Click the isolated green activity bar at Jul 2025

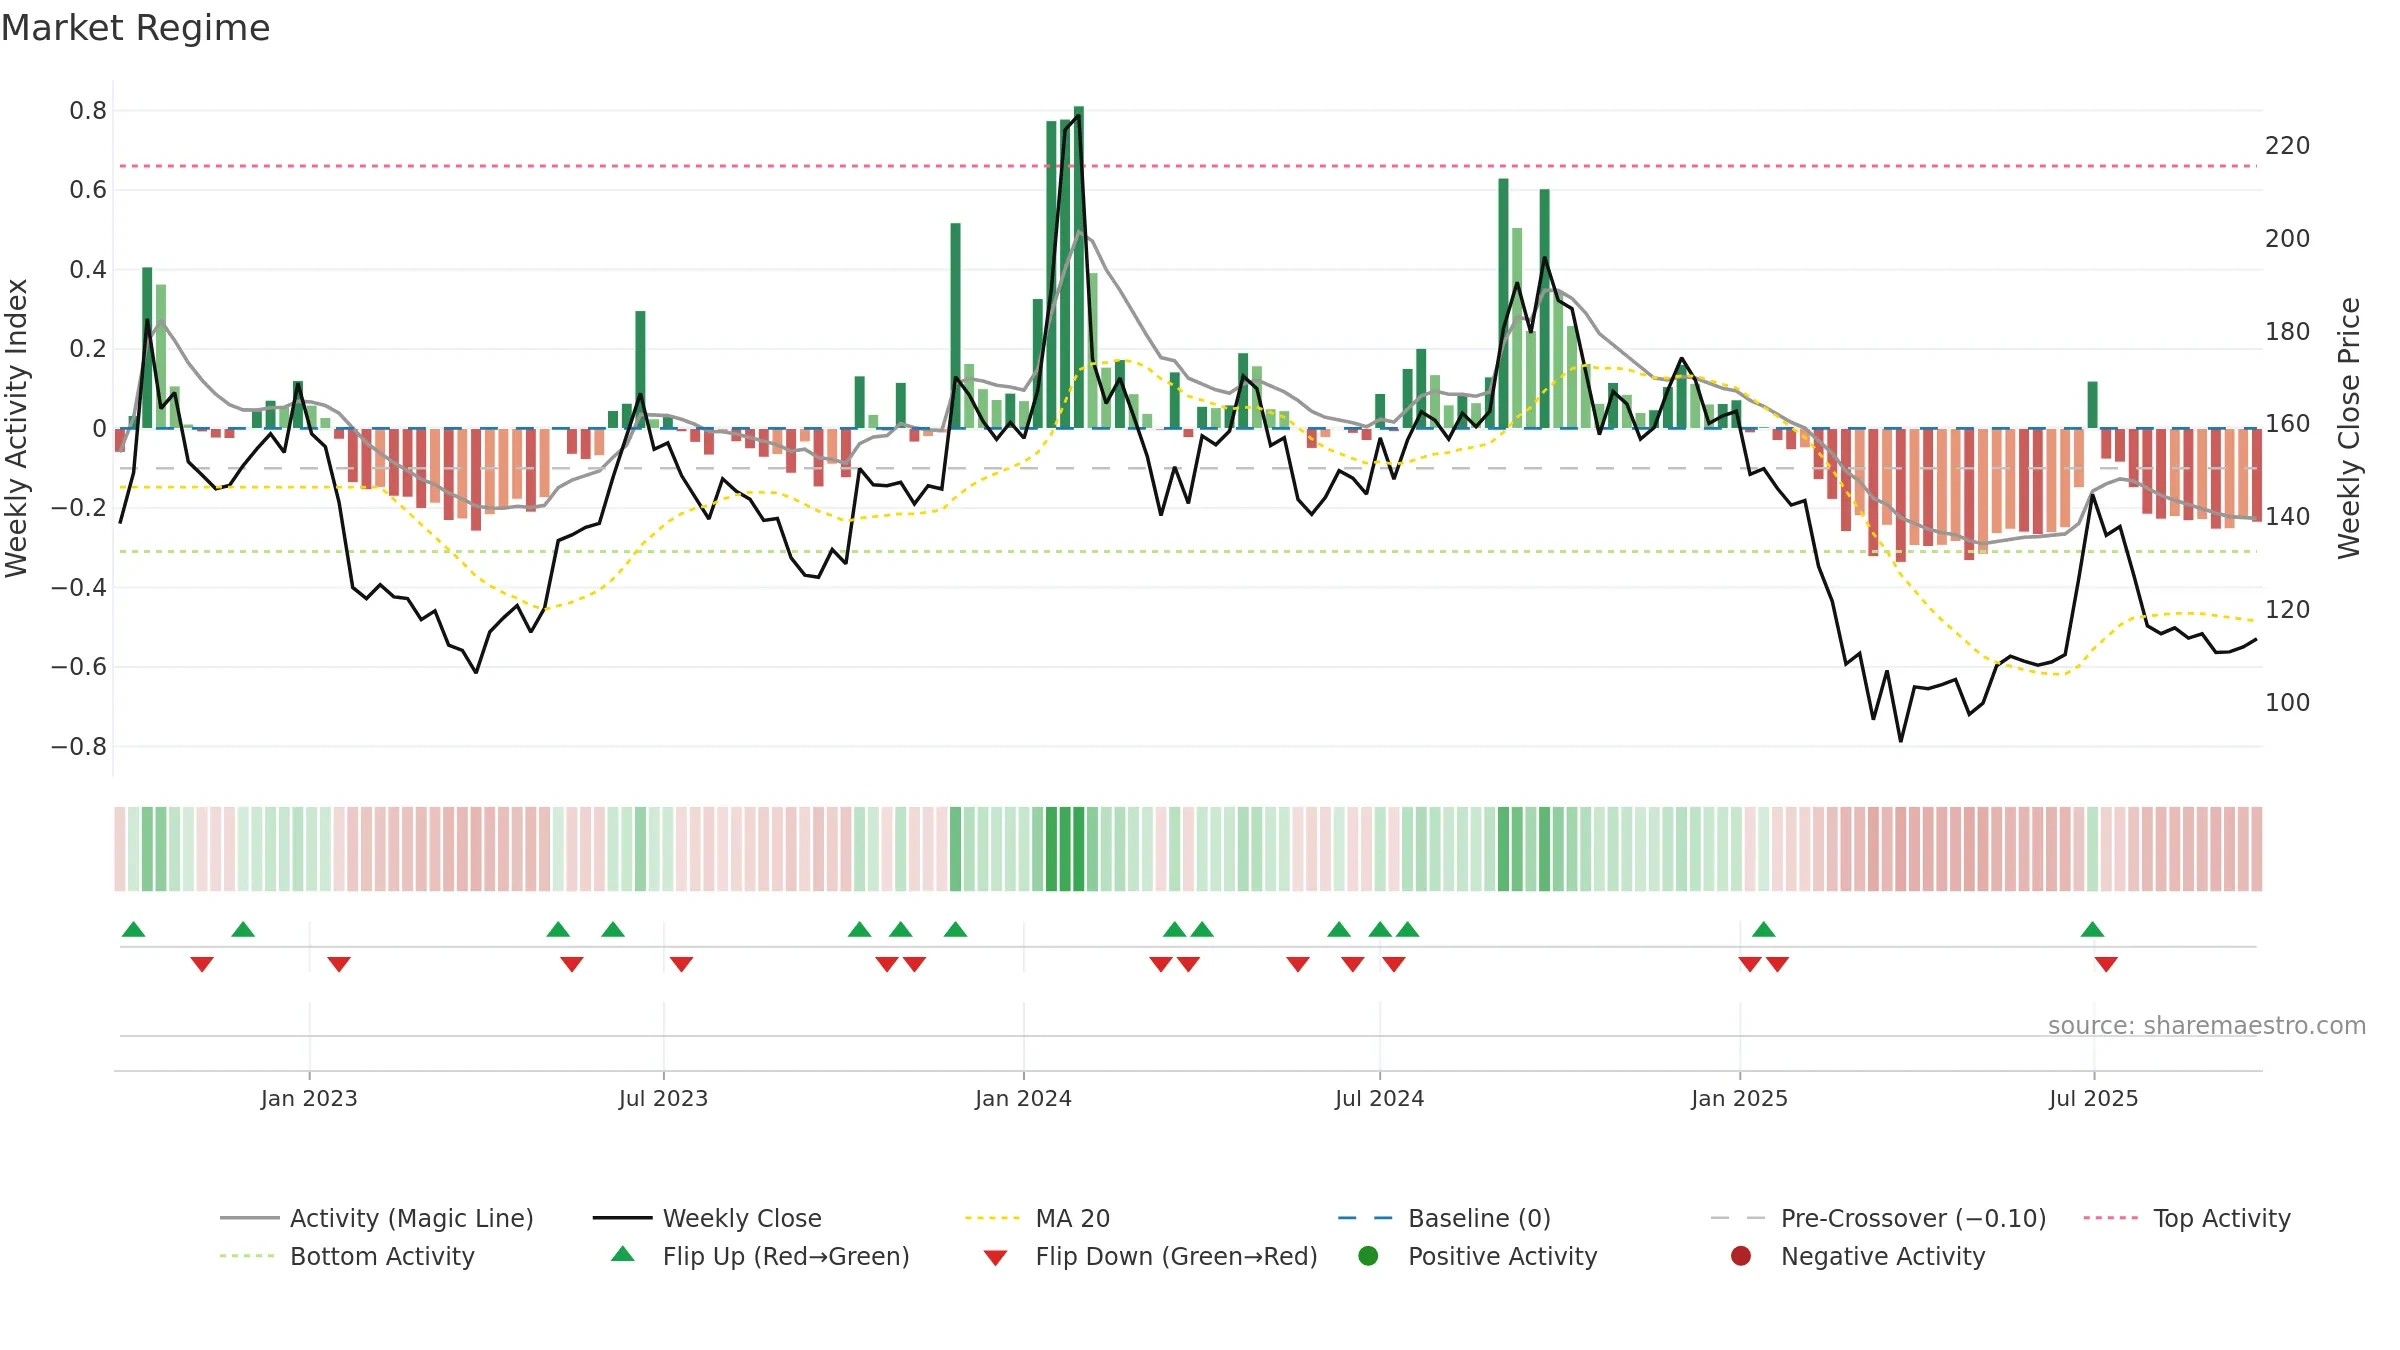coord(2093,405)
